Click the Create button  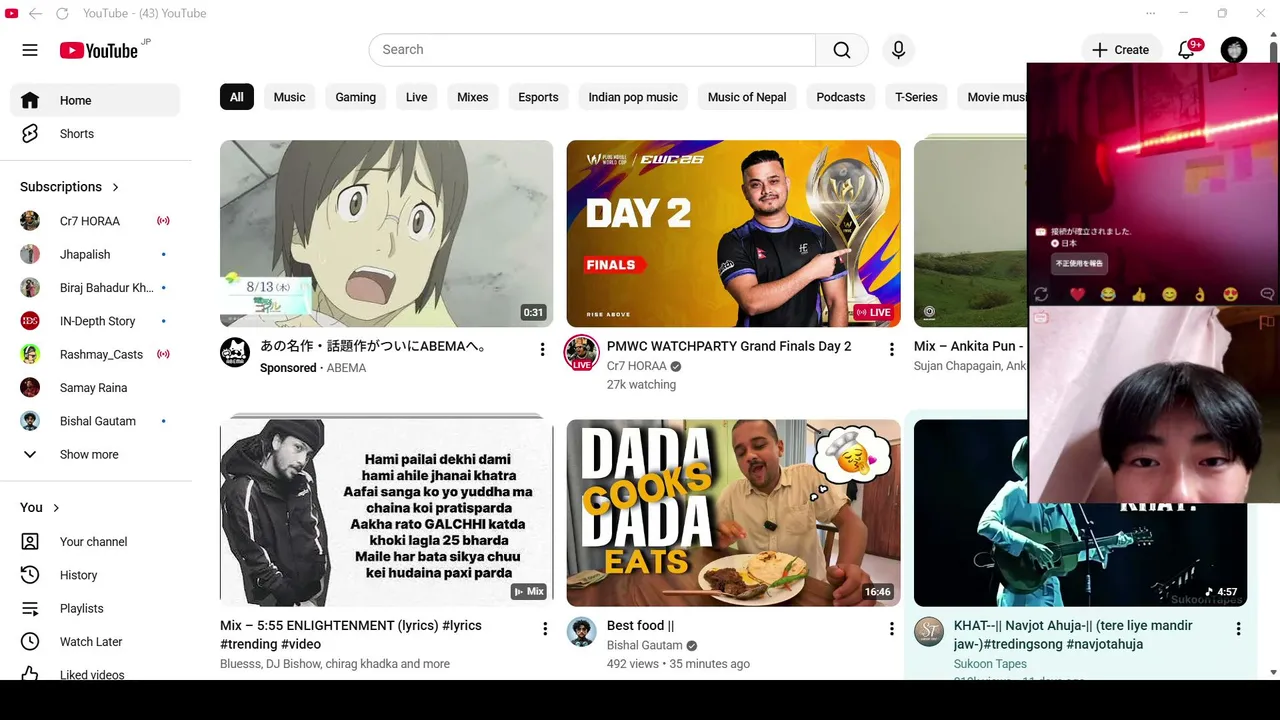point(1120,50)
